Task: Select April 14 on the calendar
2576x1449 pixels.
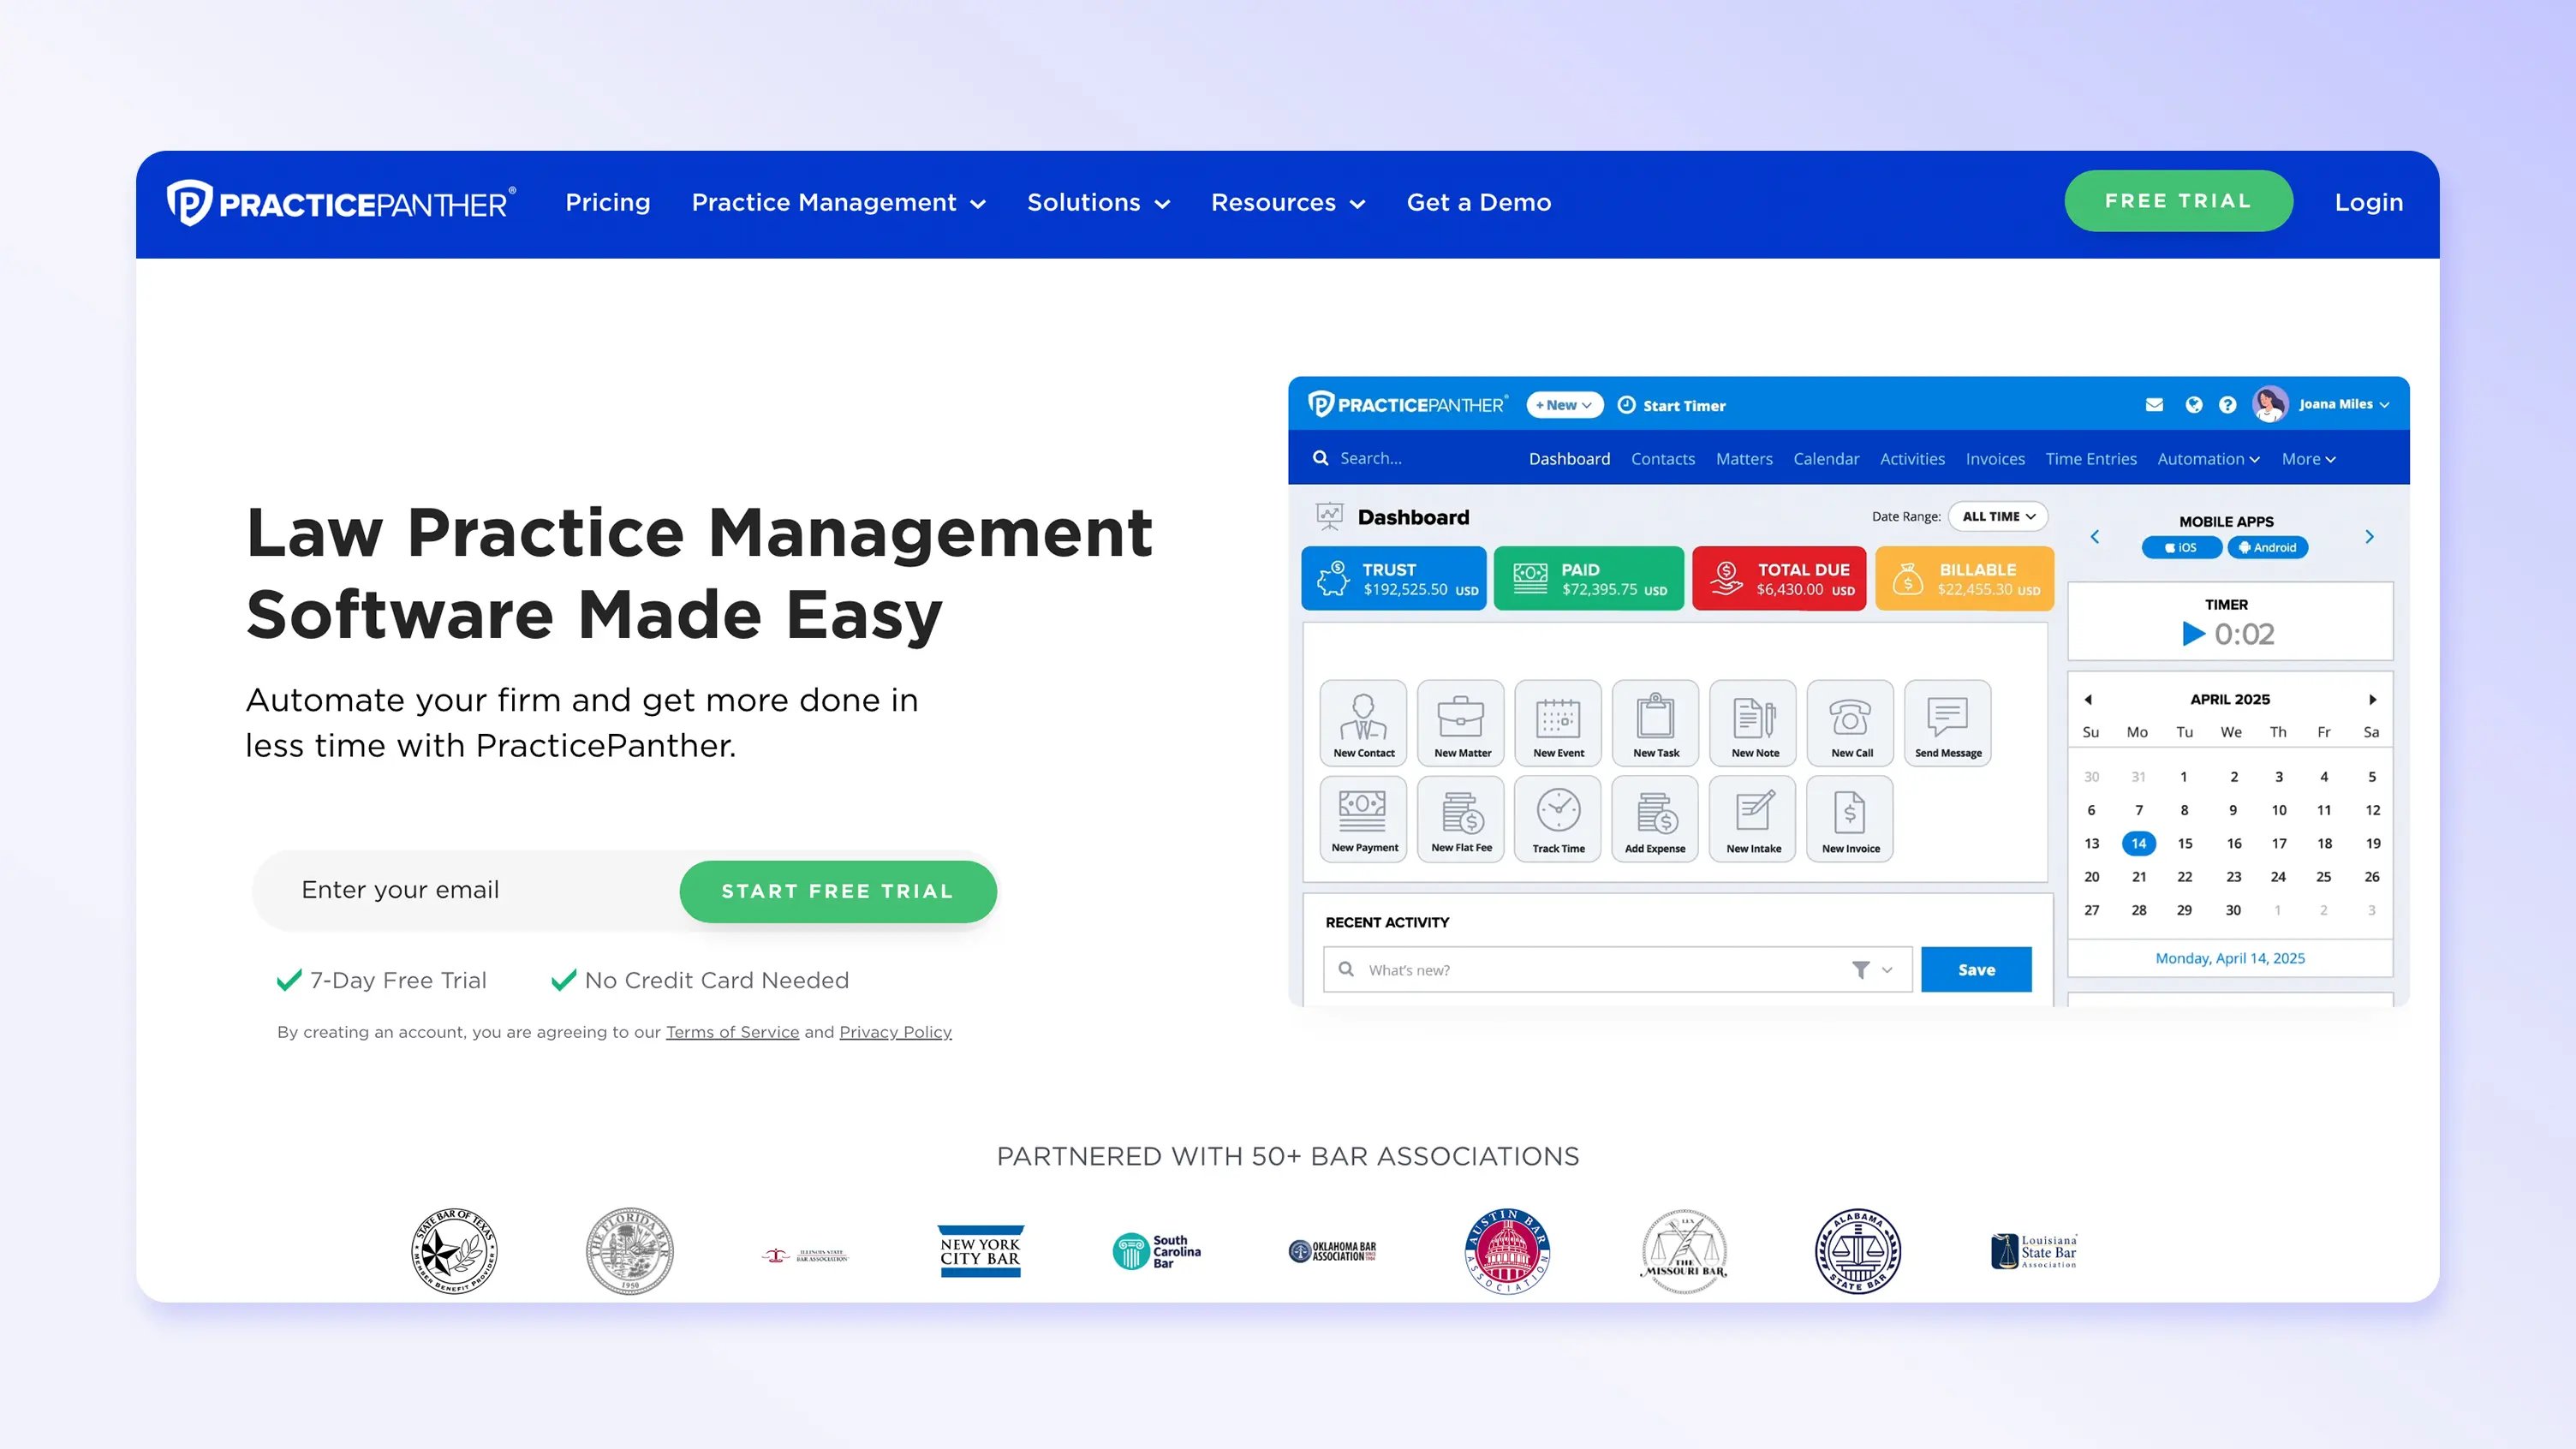Action: (2138, 843)
